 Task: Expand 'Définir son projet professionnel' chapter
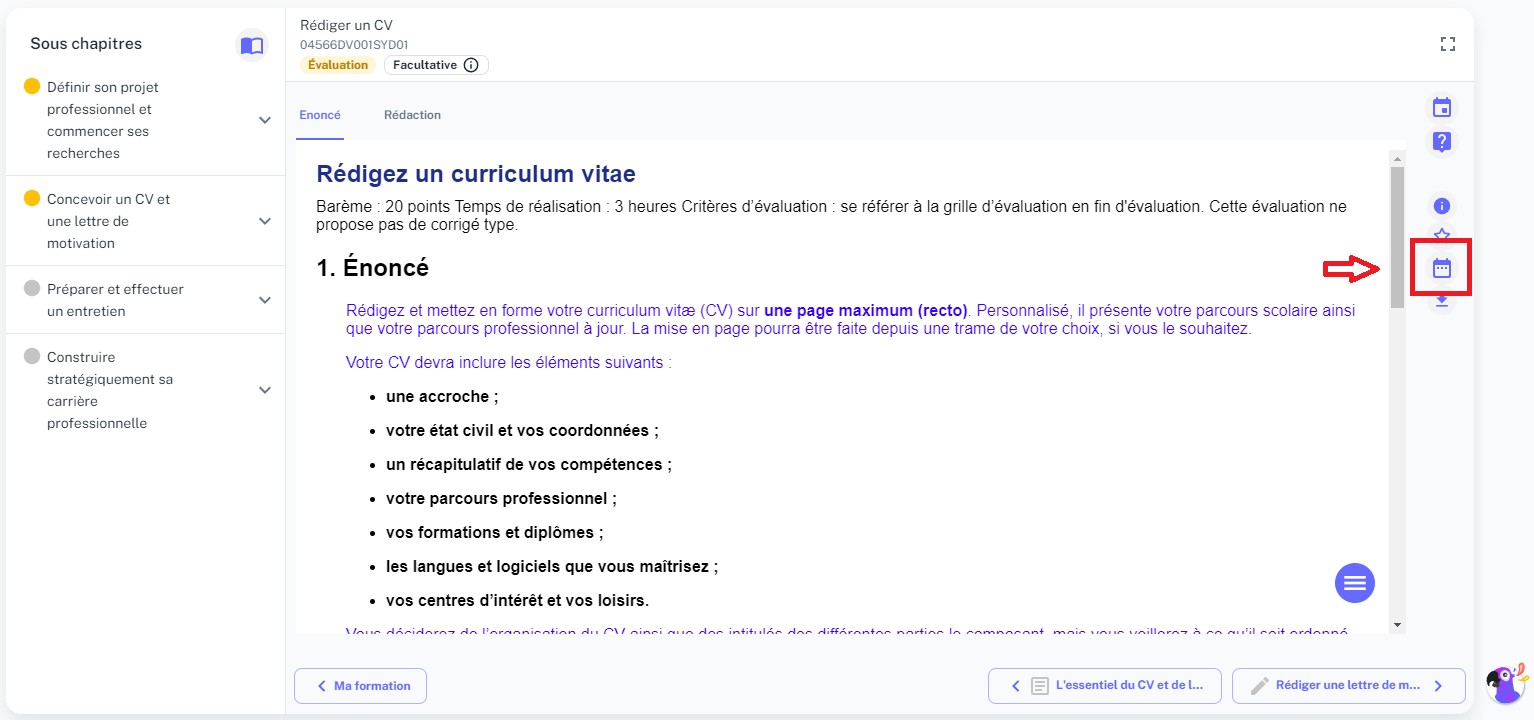pyautogui.click(x=265, y=120)
